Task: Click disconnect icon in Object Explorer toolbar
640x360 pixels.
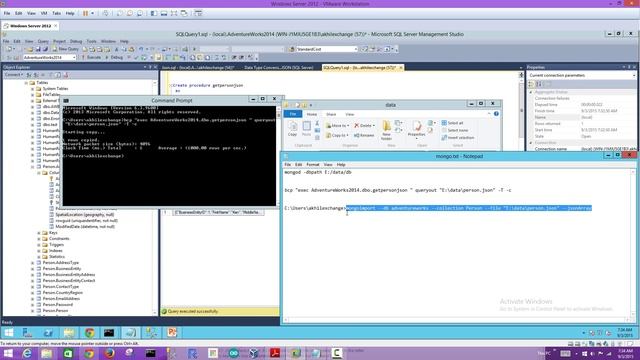Action: 36,75
